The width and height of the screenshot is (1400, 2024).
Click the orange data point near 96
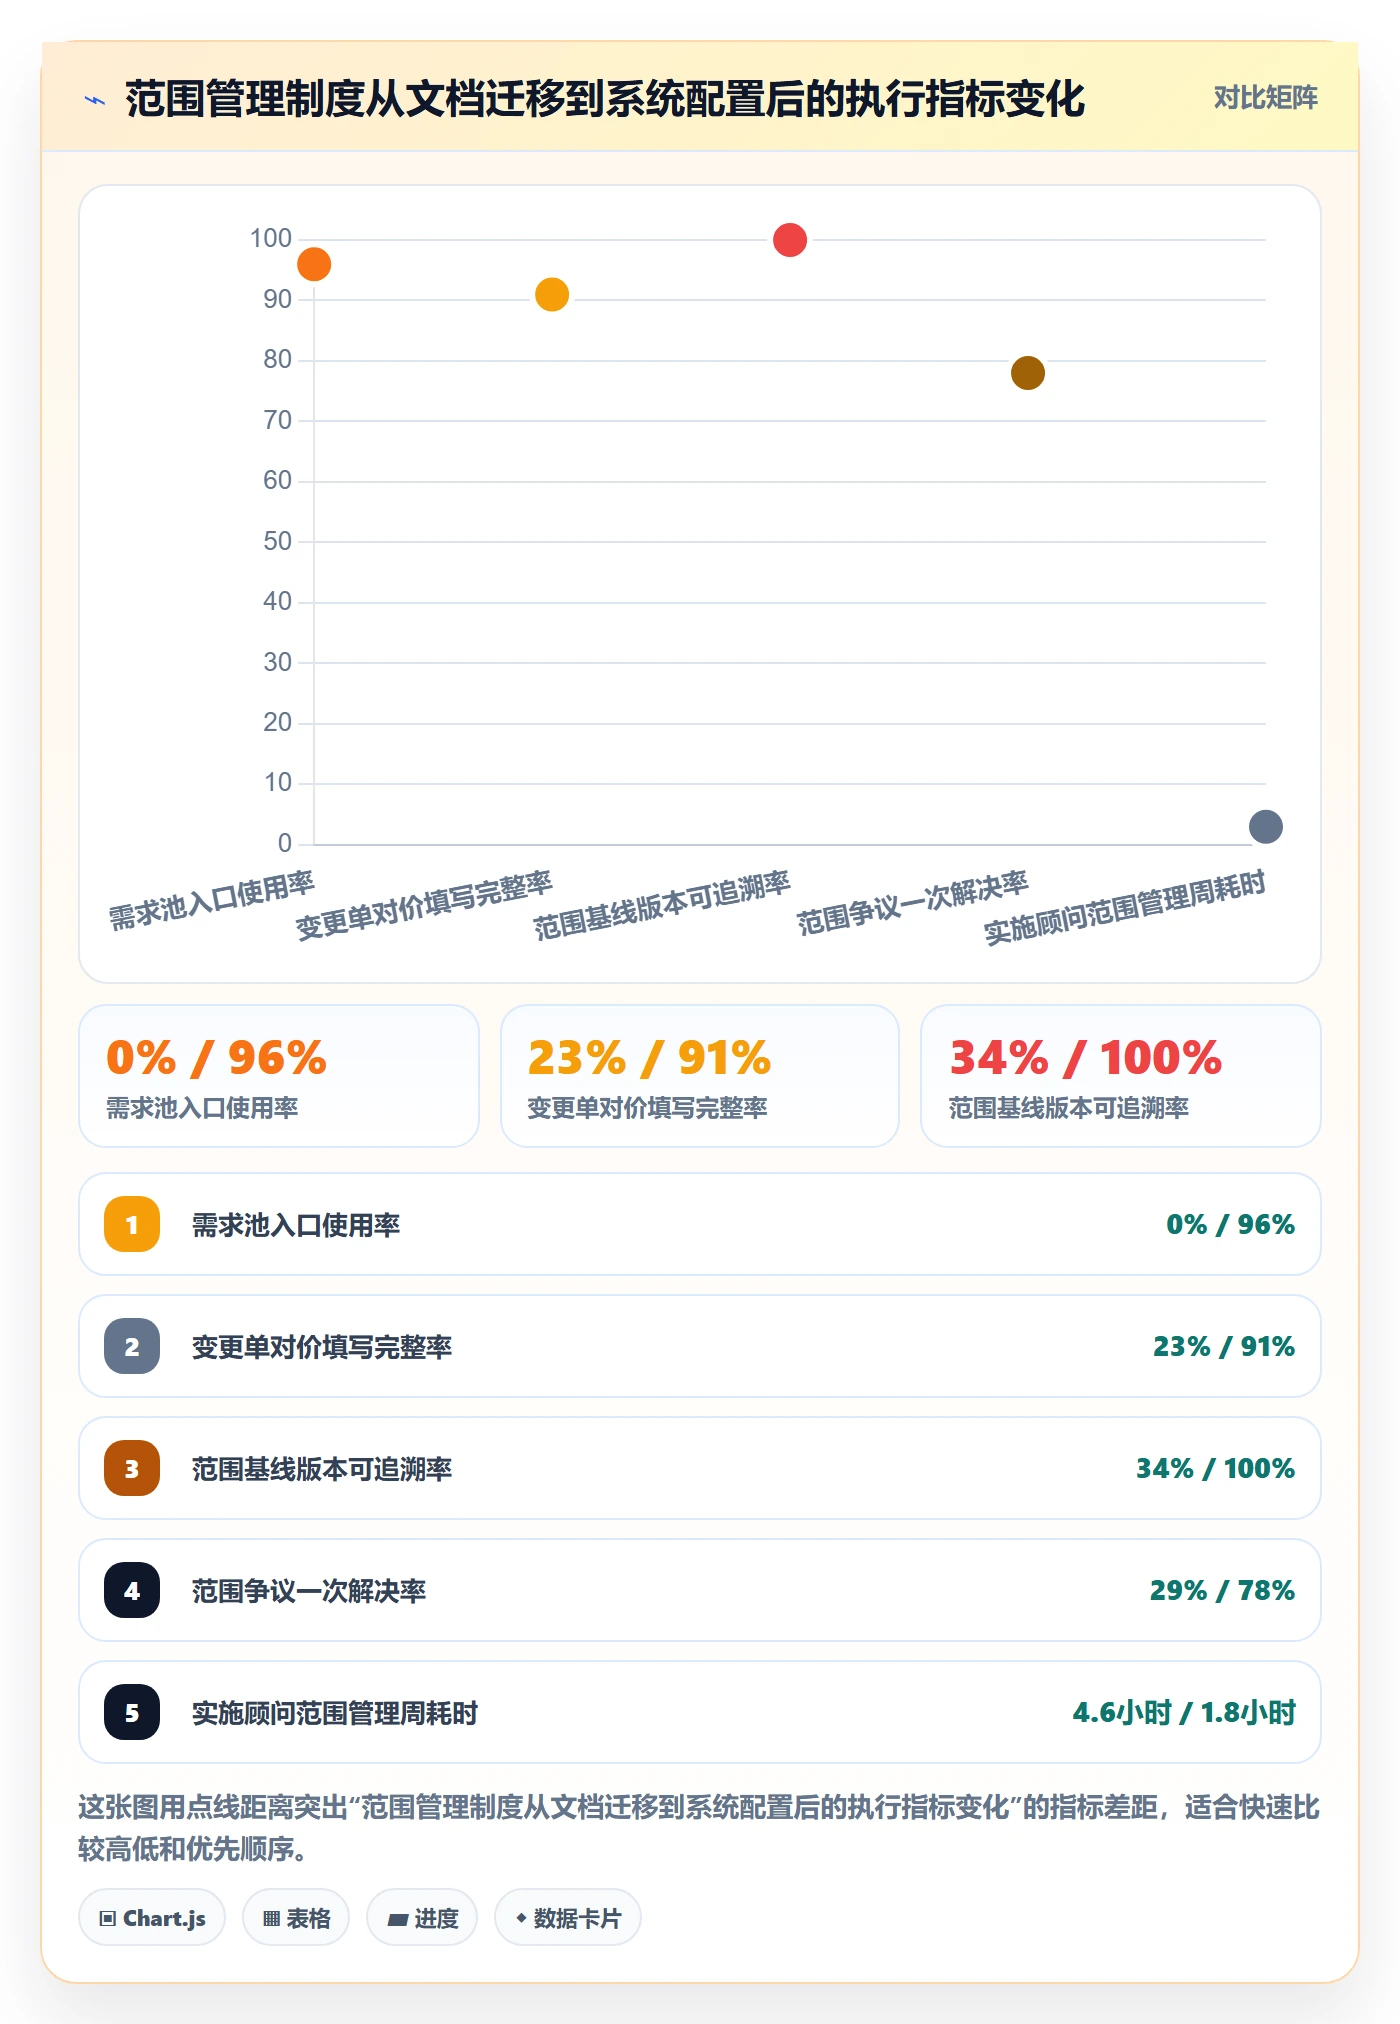coord(314,264)
